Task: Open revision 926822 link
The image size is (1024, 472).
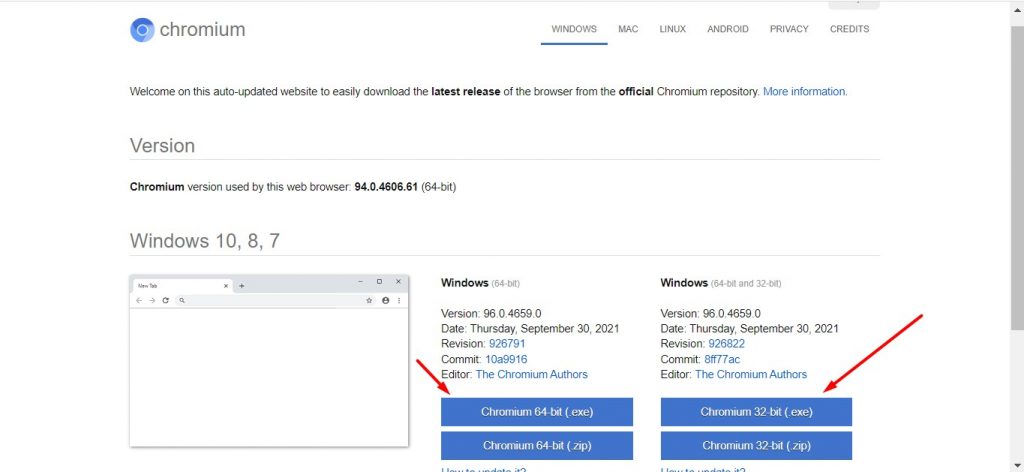Action: click(726, 344)
